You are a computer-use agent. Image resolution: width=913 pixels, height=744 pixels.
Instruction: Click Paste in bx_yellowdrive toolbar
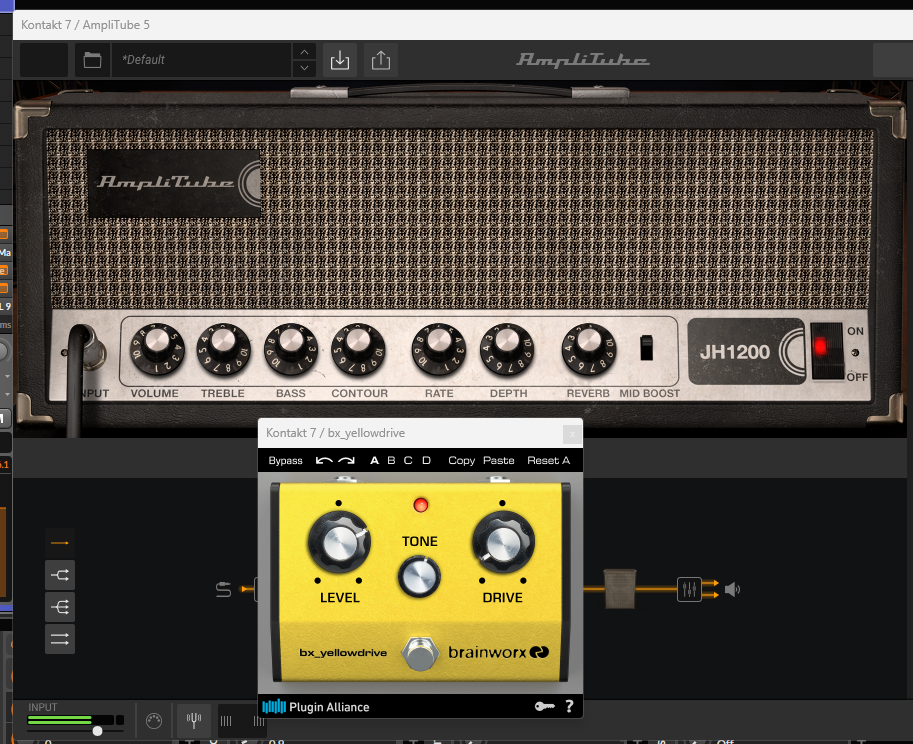click(x=498, y=460)
